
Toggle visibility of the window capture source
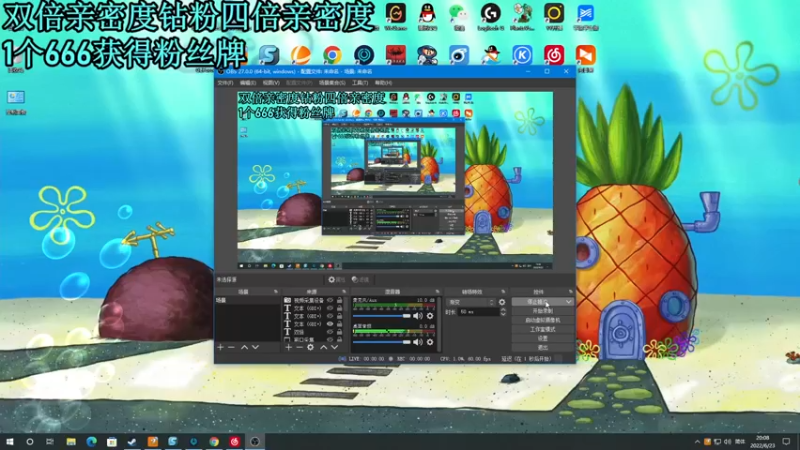click(x=330, y=339)
